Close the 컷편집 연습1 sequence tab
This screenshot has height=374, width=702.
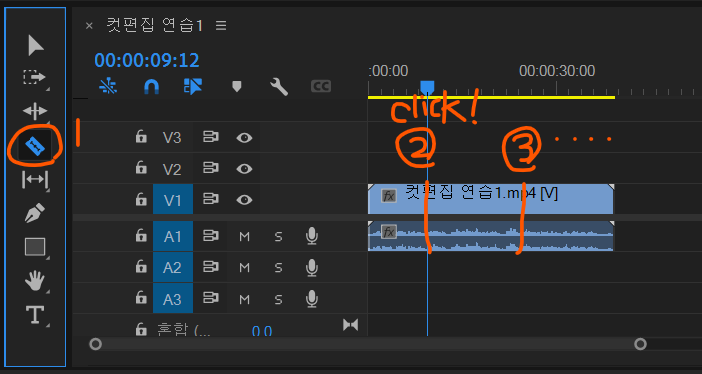point(89,26)
